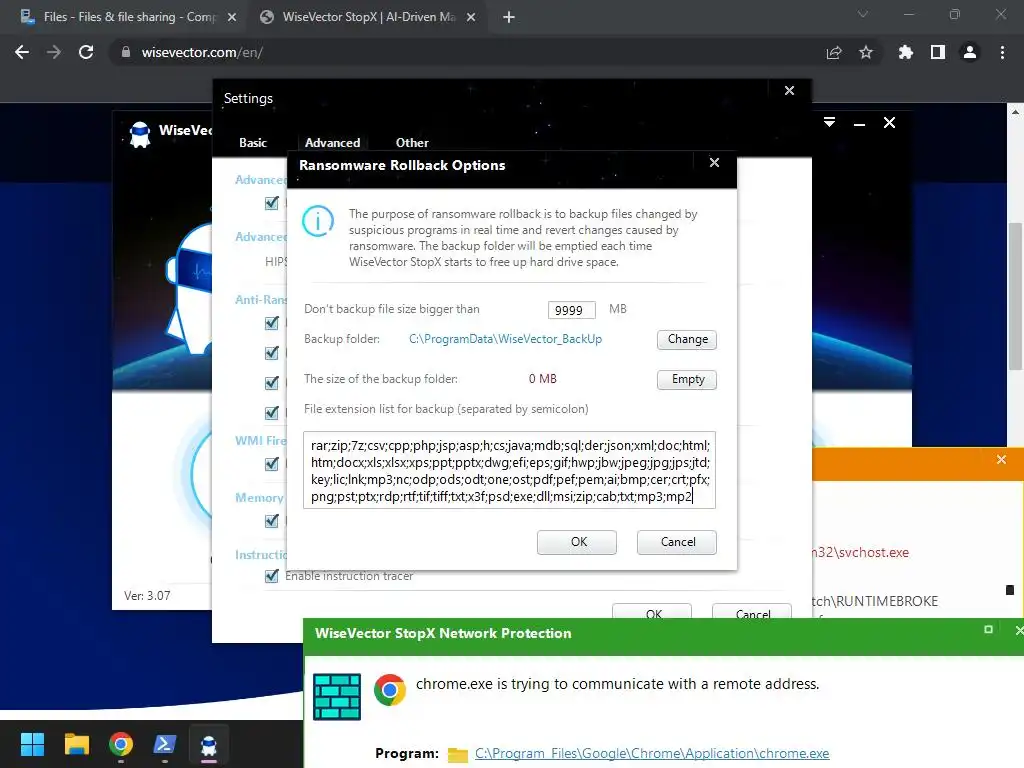Close the WiseVector StopX main window
1024x768 pixels.
[889, 123]
